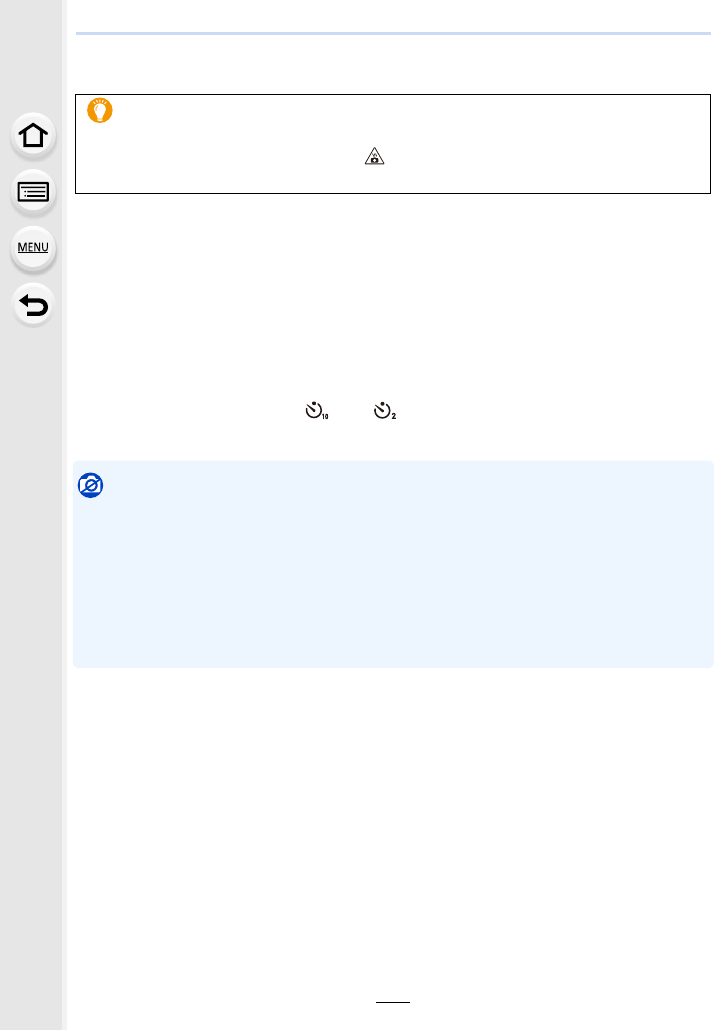
Task: Open the MENU list button
Action: pos(33,248)
